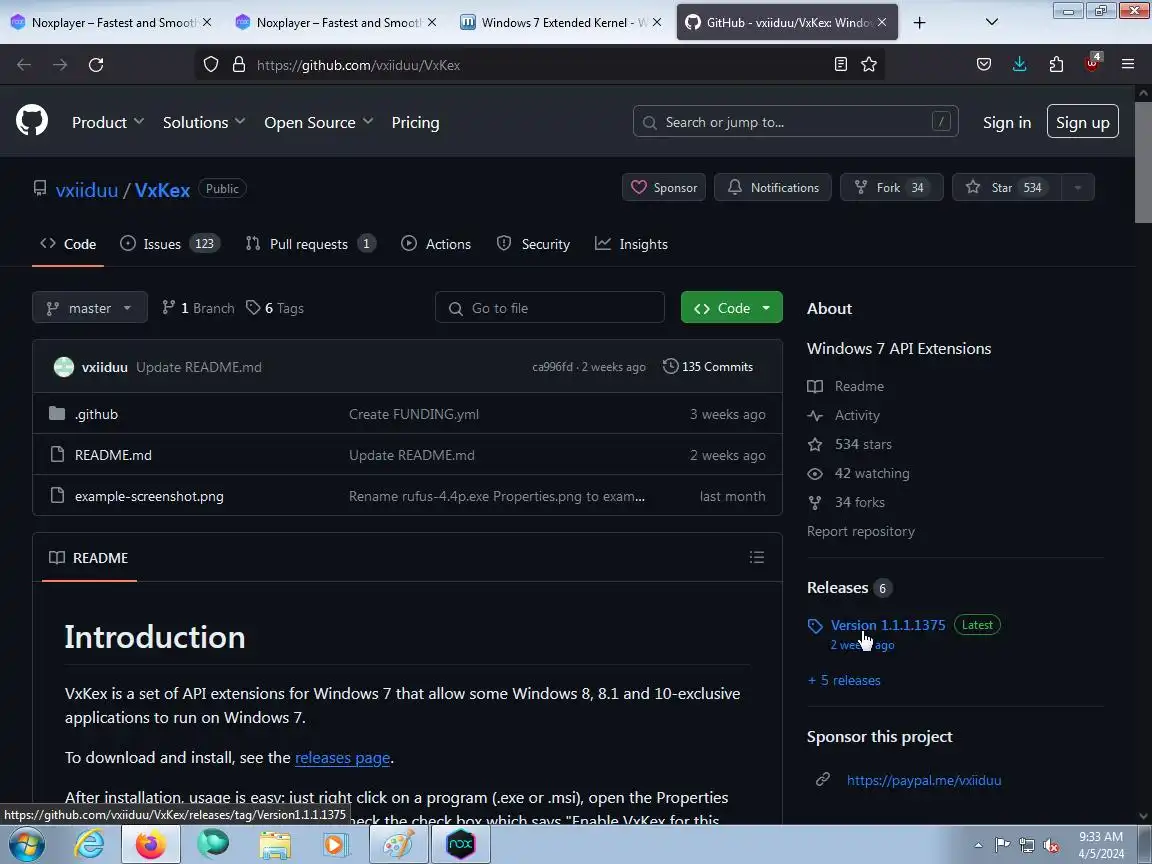Click the muted volume tray icon
Viewport: 1152px width, 864px height.
(1051, 846)
